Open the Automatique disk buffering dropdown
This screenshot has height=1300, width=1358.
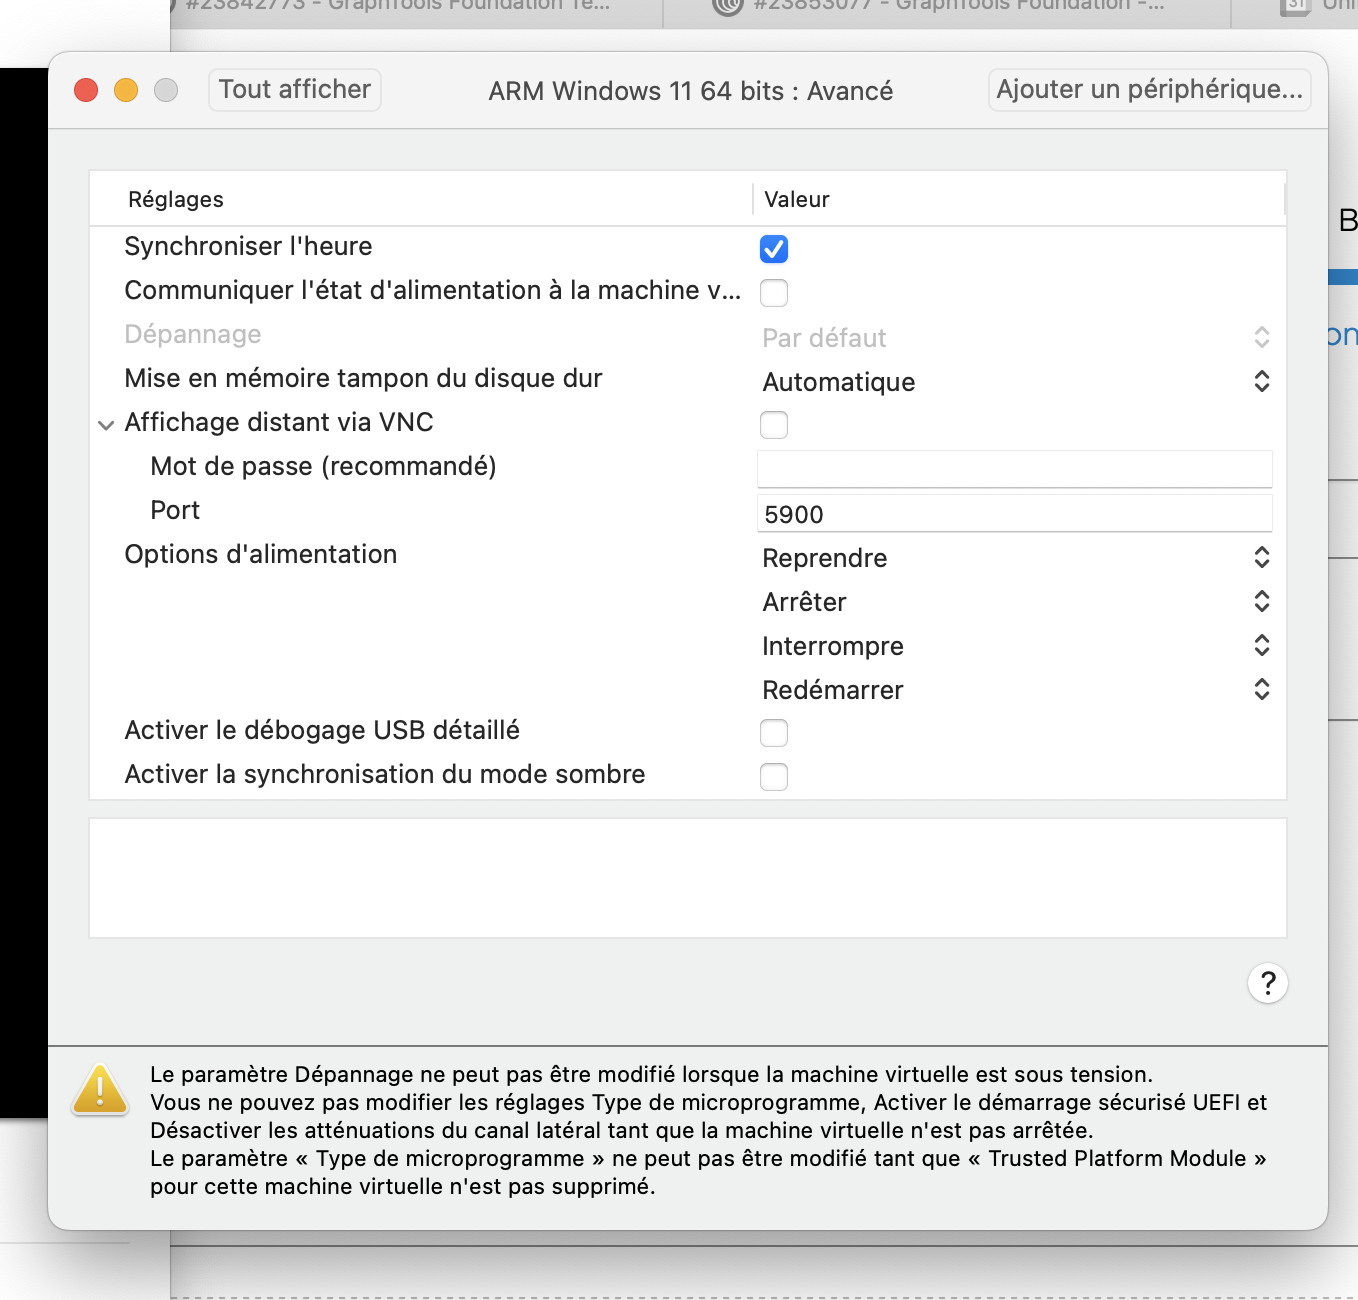coord(1015,382)
